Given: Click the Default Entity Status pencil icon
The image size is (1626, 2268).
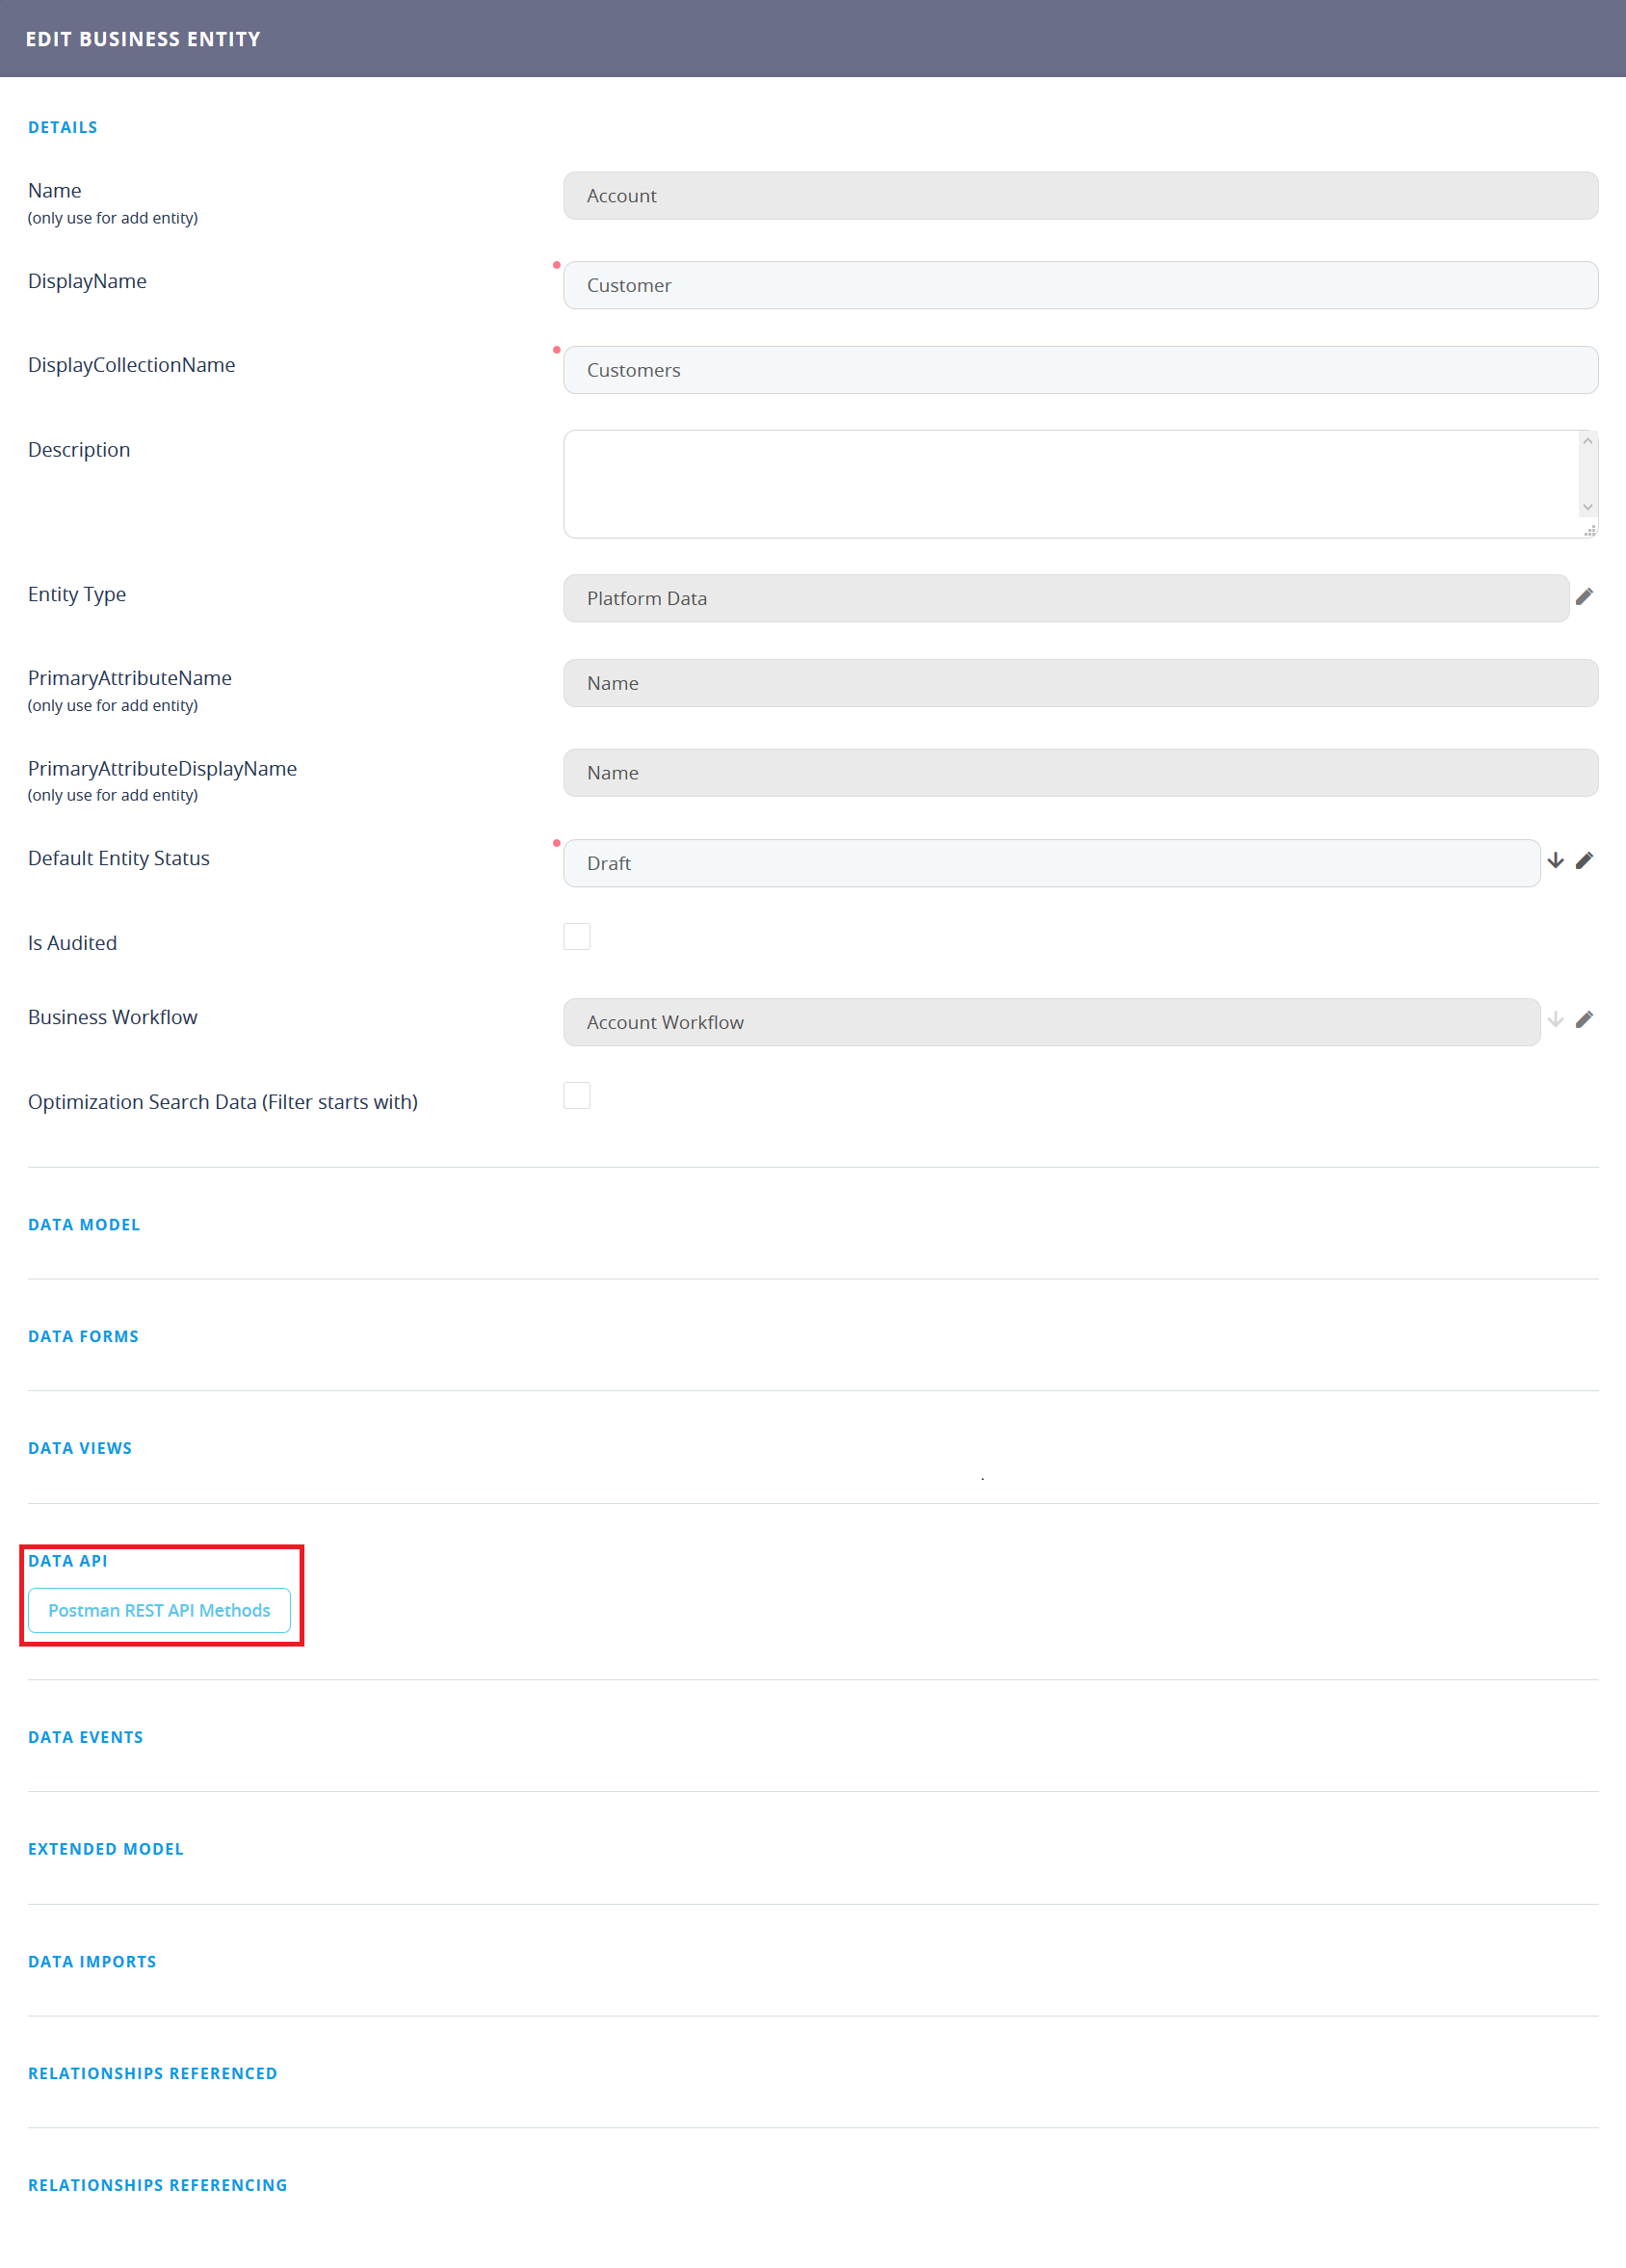Looking at the screenshot, I should click(x=1584, y=861).
